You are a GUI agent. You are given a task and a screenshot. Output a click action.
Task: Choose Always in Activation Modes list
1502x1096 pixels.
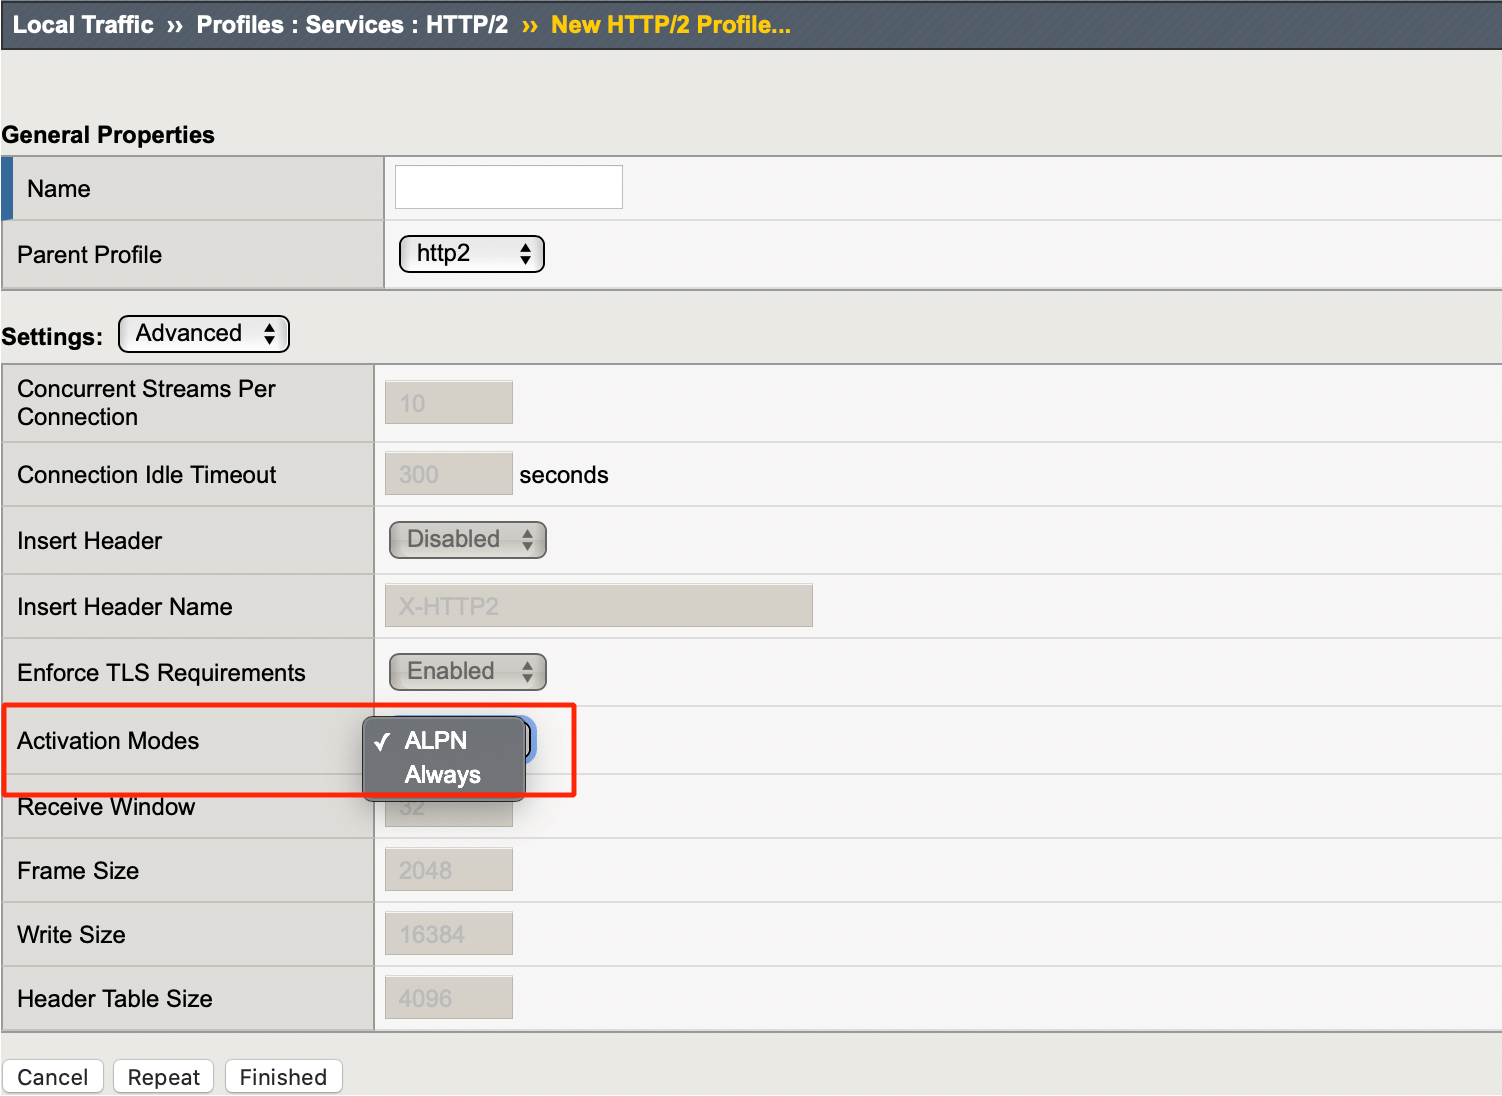coord(442,775)
